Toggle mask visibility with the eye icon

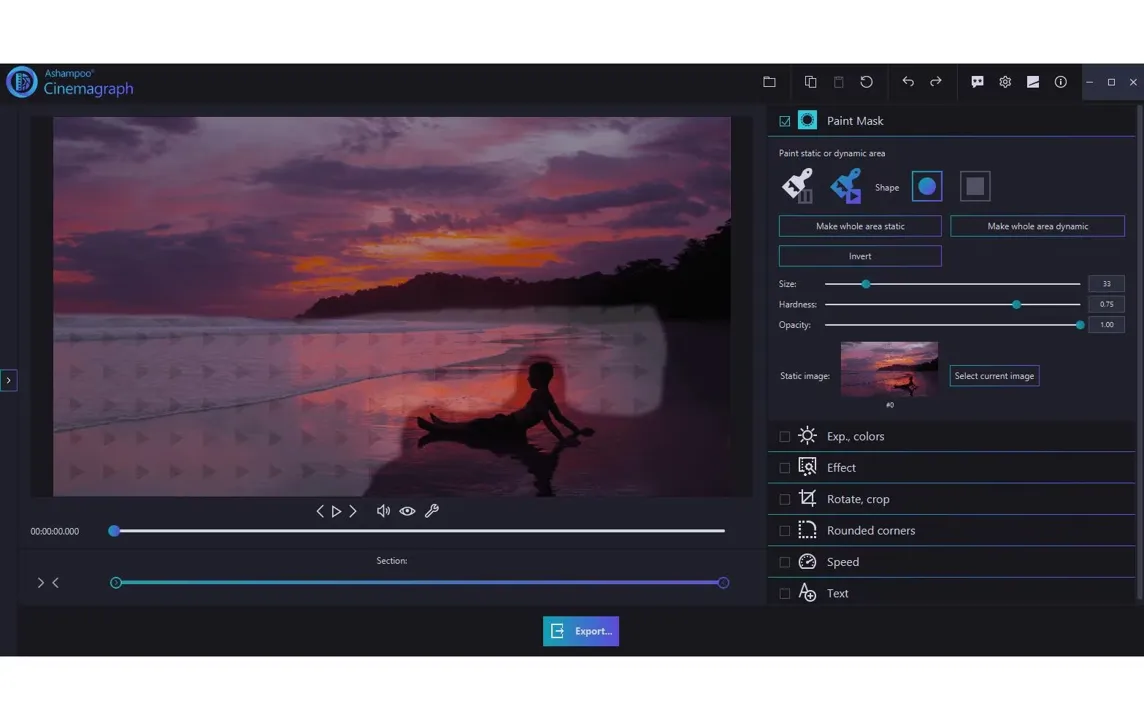tap(407, 511)
